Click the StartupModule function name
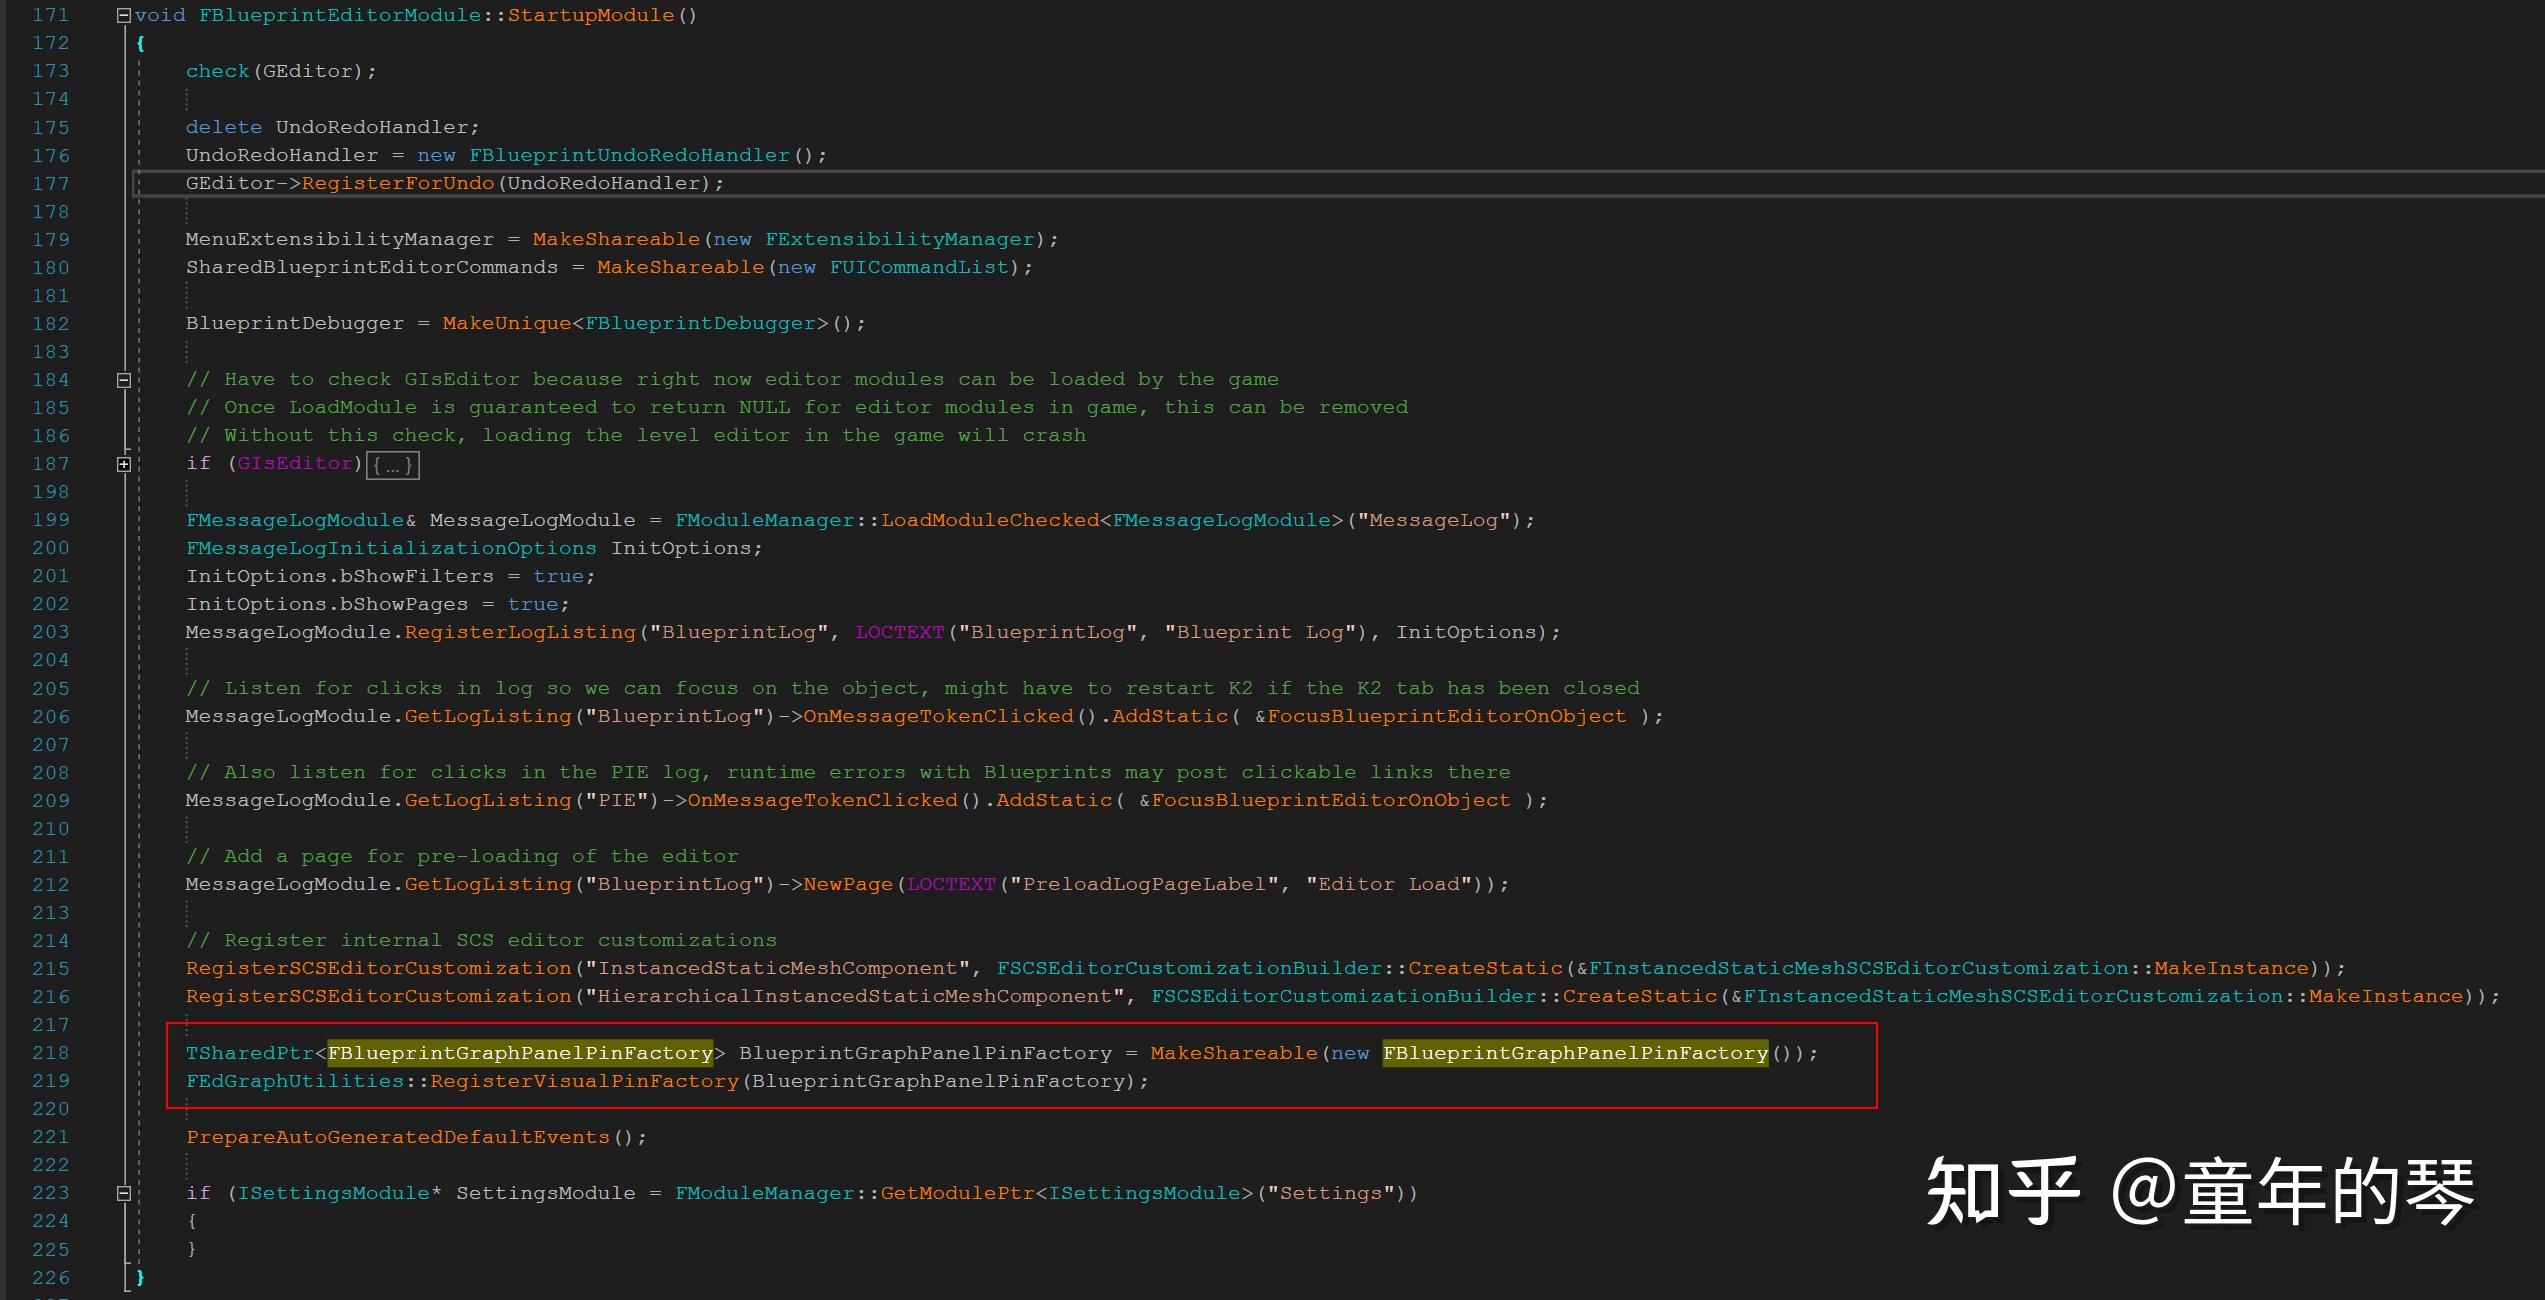2545x1300 pixels. [x=590, y=15]
